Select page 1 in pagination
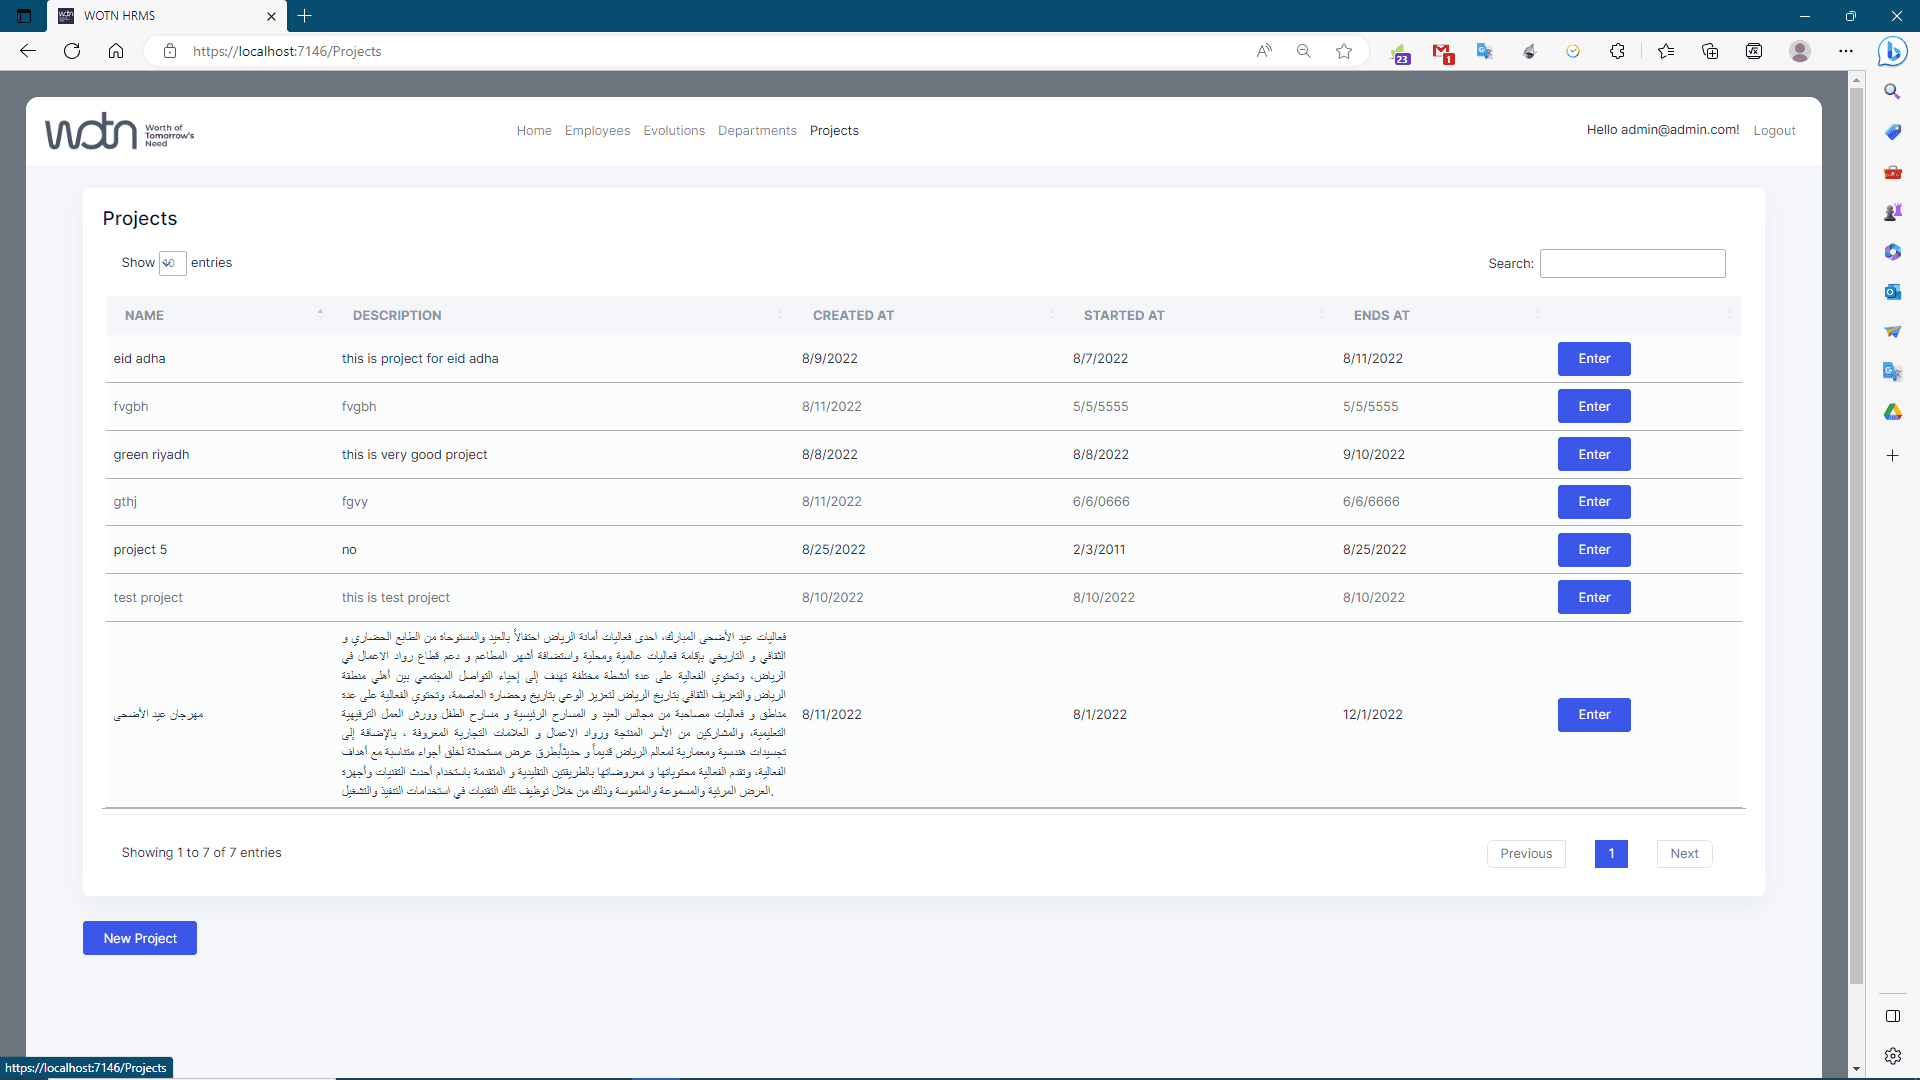The width and height of the screenshot is (1920, 1080). [x=1611, y=854]
